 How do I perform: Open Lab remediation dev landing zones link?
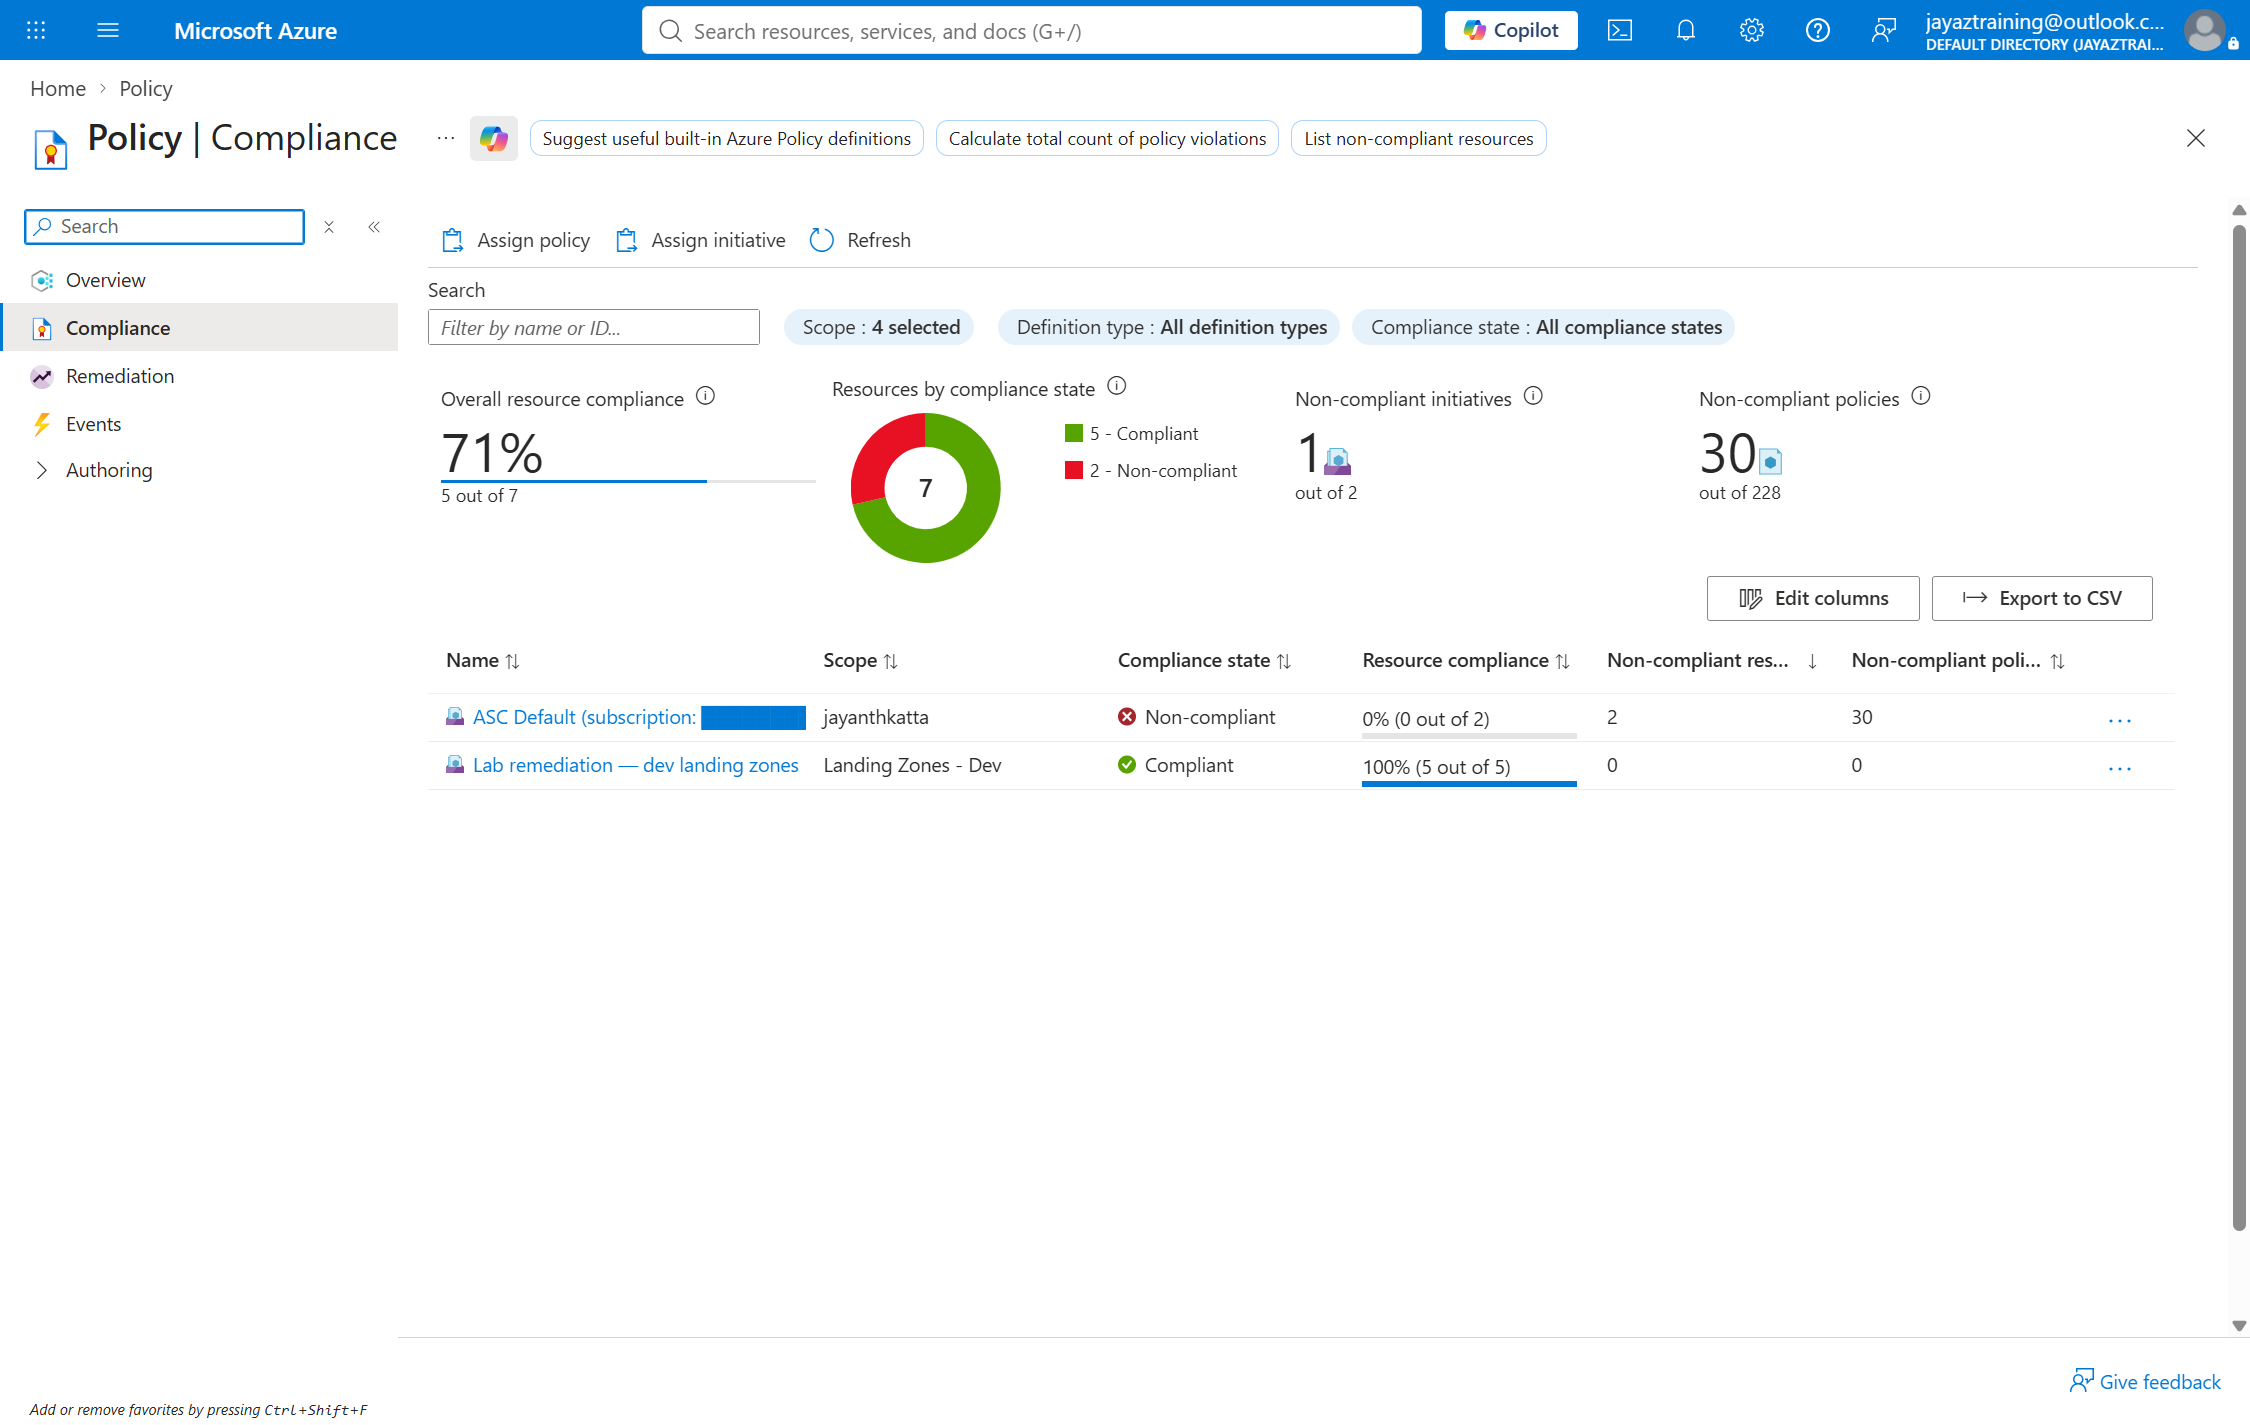[x=635, y=765]
